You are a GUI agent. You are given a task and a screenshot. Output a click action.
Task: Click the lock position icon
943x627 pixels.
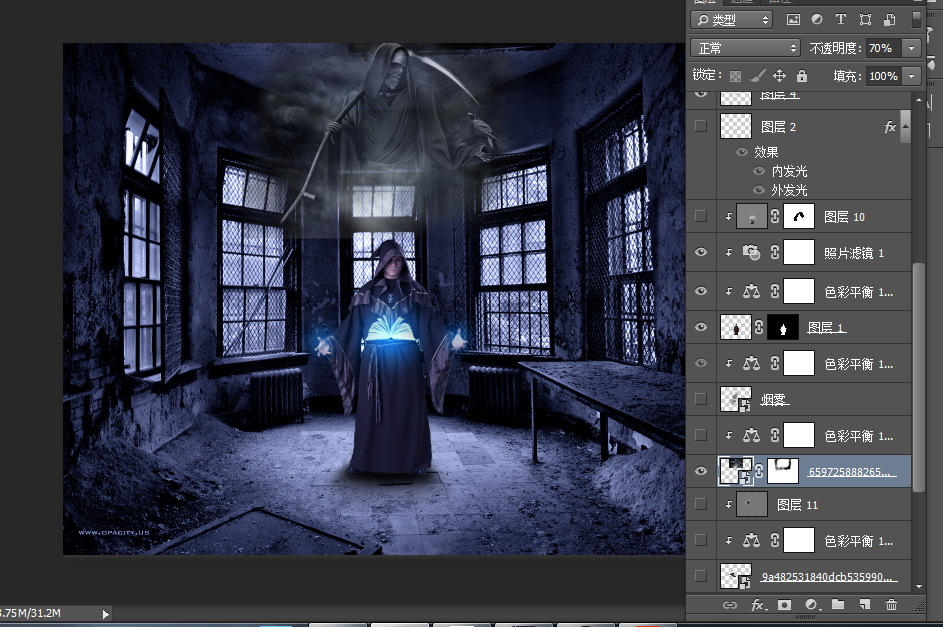[x=781, y=76]
